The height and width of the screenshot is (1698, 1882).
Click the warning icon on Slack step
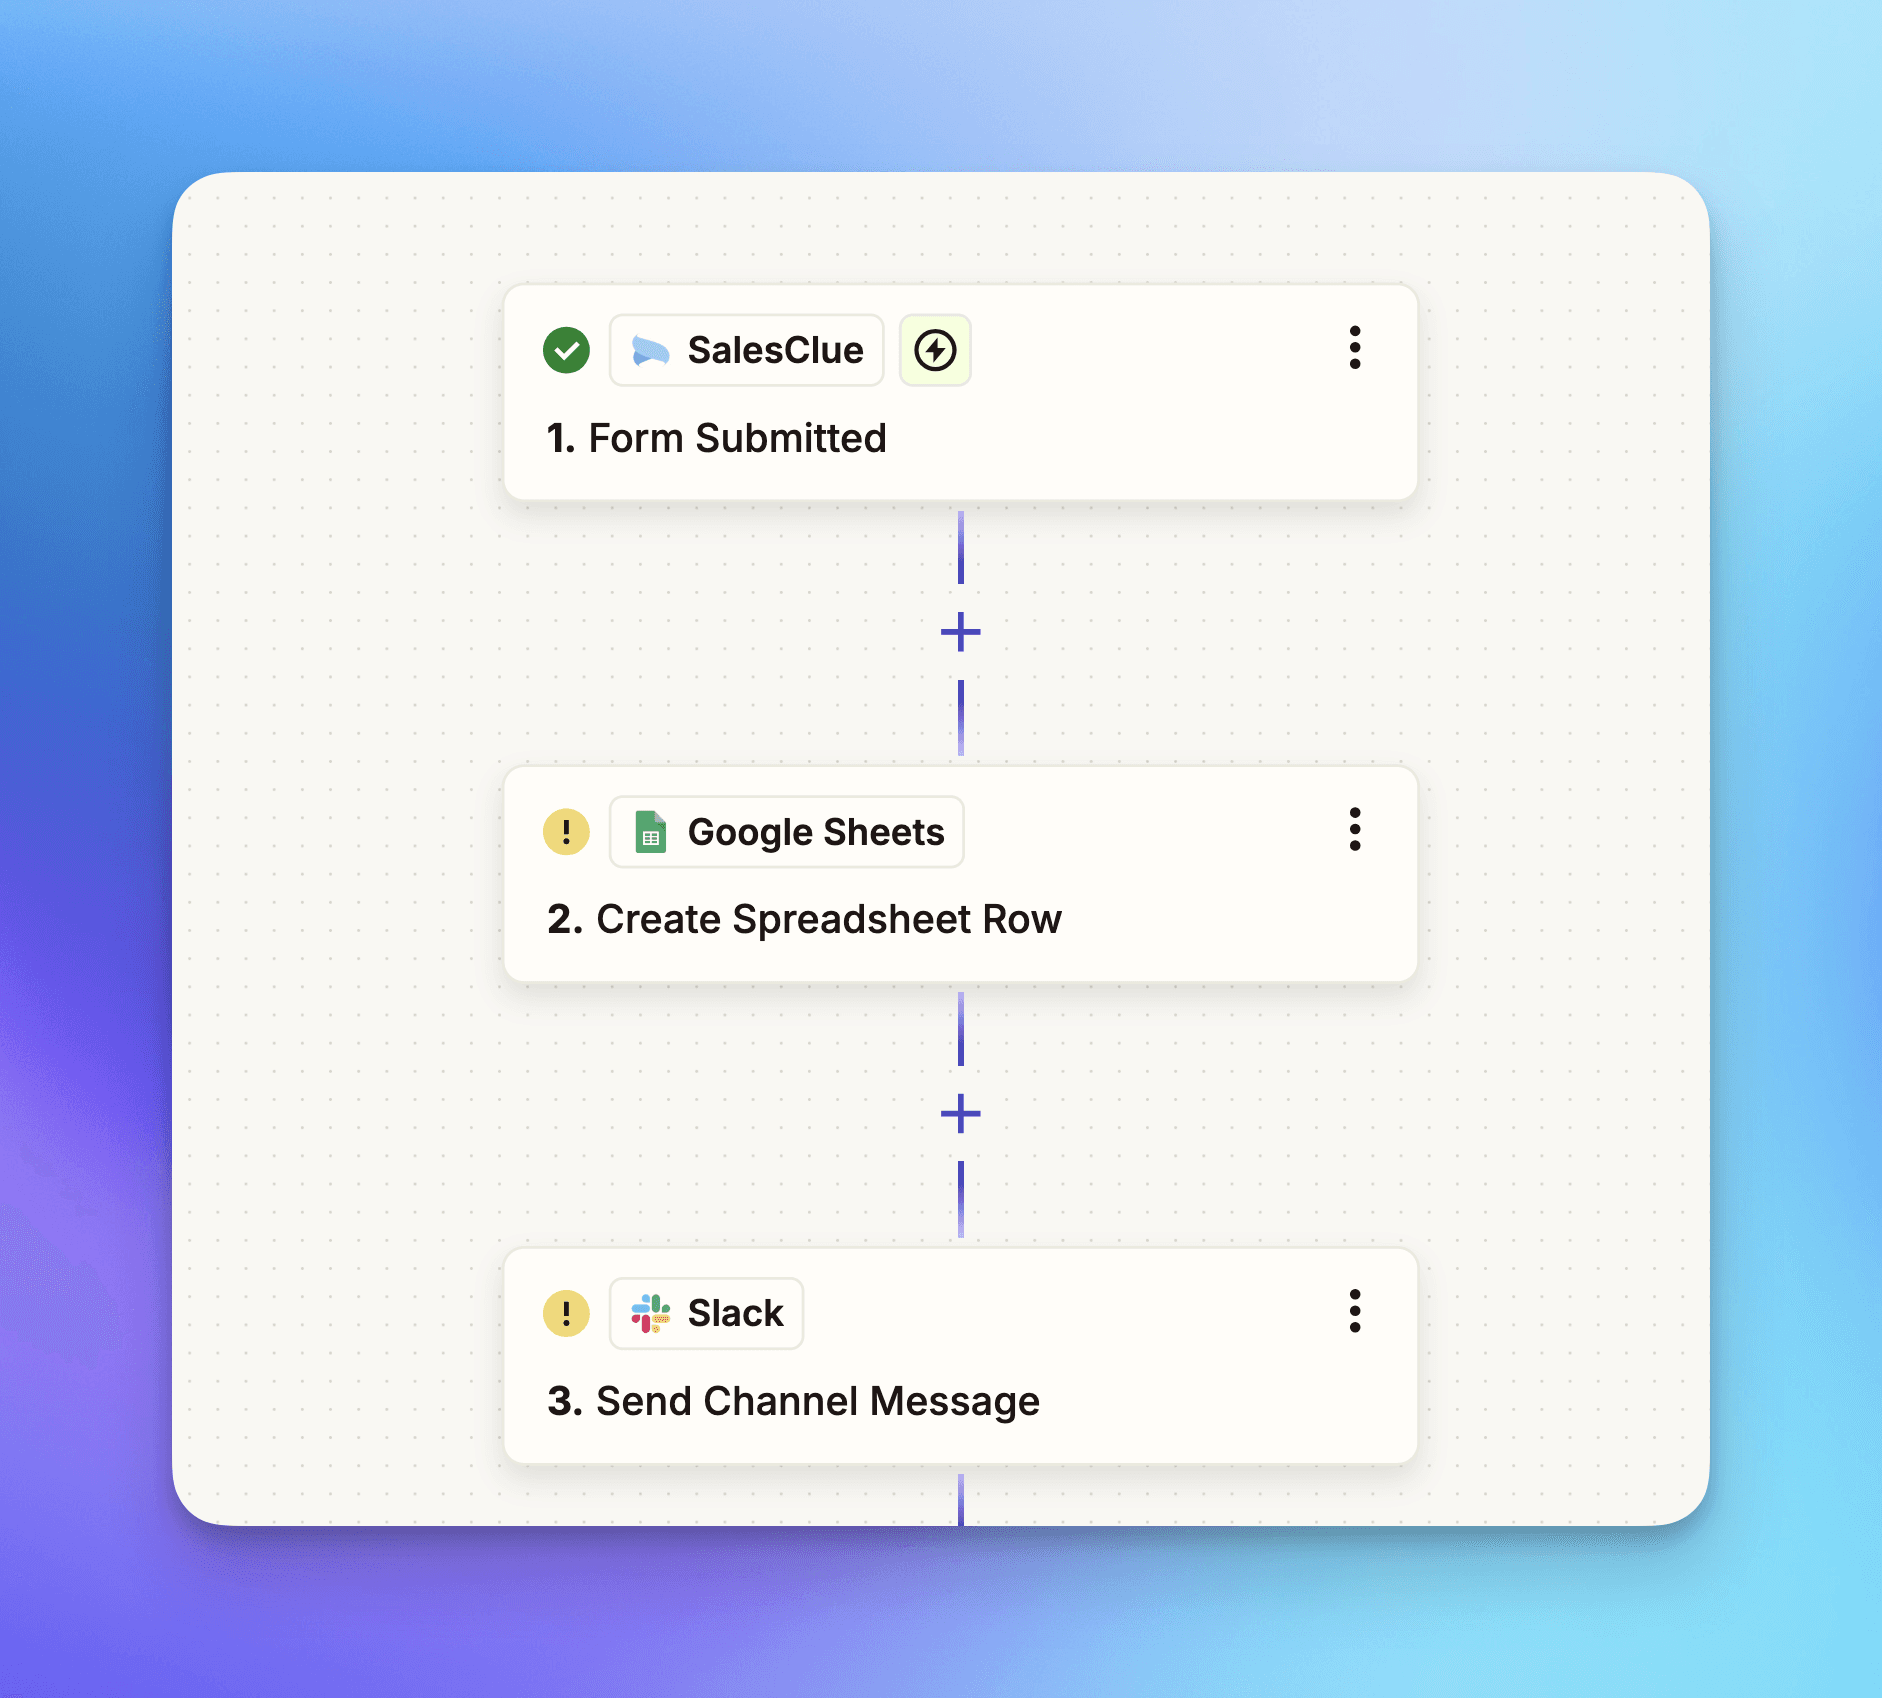[566, 1314]
